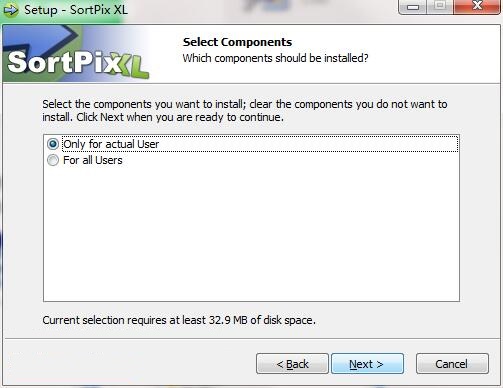Click the 'For all Users' label text
This screenshot has width=503, height=388.
click(93, 160)
